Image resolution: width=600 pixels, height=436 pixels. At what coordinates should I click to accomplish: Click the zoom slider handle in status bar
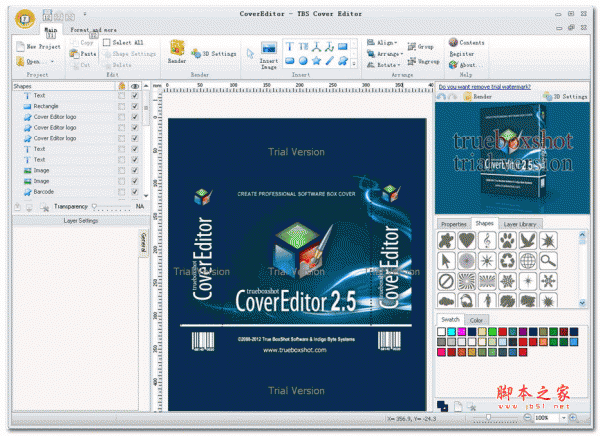[x=488, y=417]
